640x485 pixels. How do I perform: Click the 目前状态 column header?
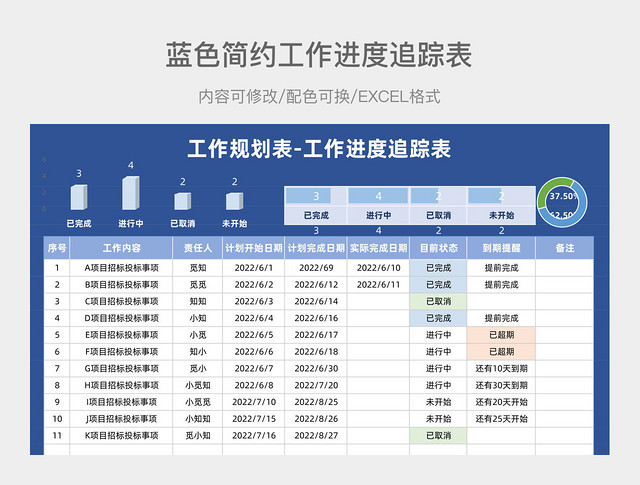[x=438, y=248]
